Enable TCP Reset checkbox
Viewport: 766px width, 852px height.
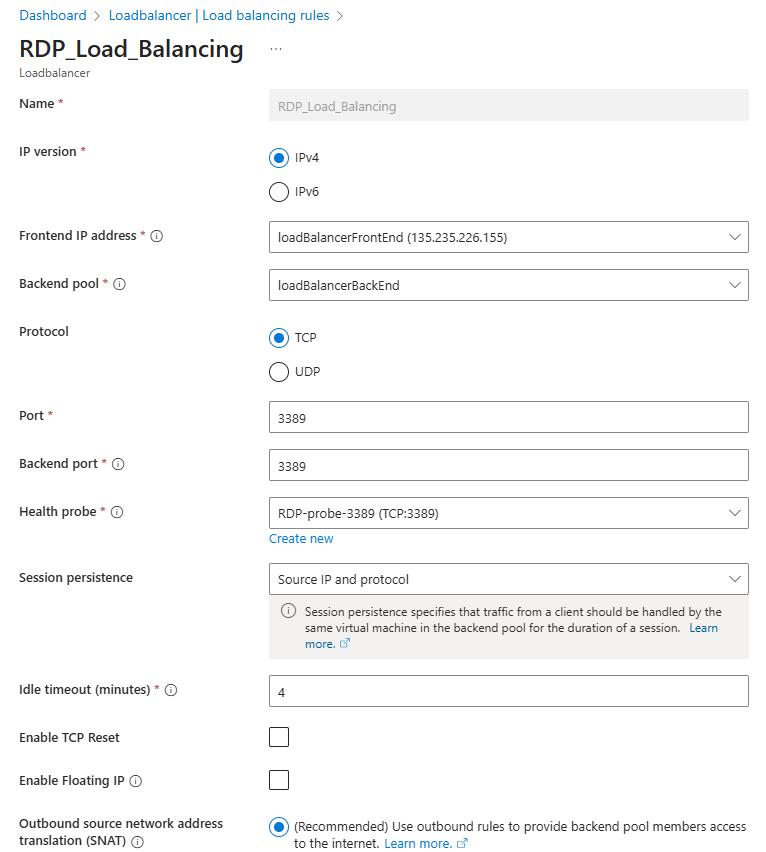278,737
